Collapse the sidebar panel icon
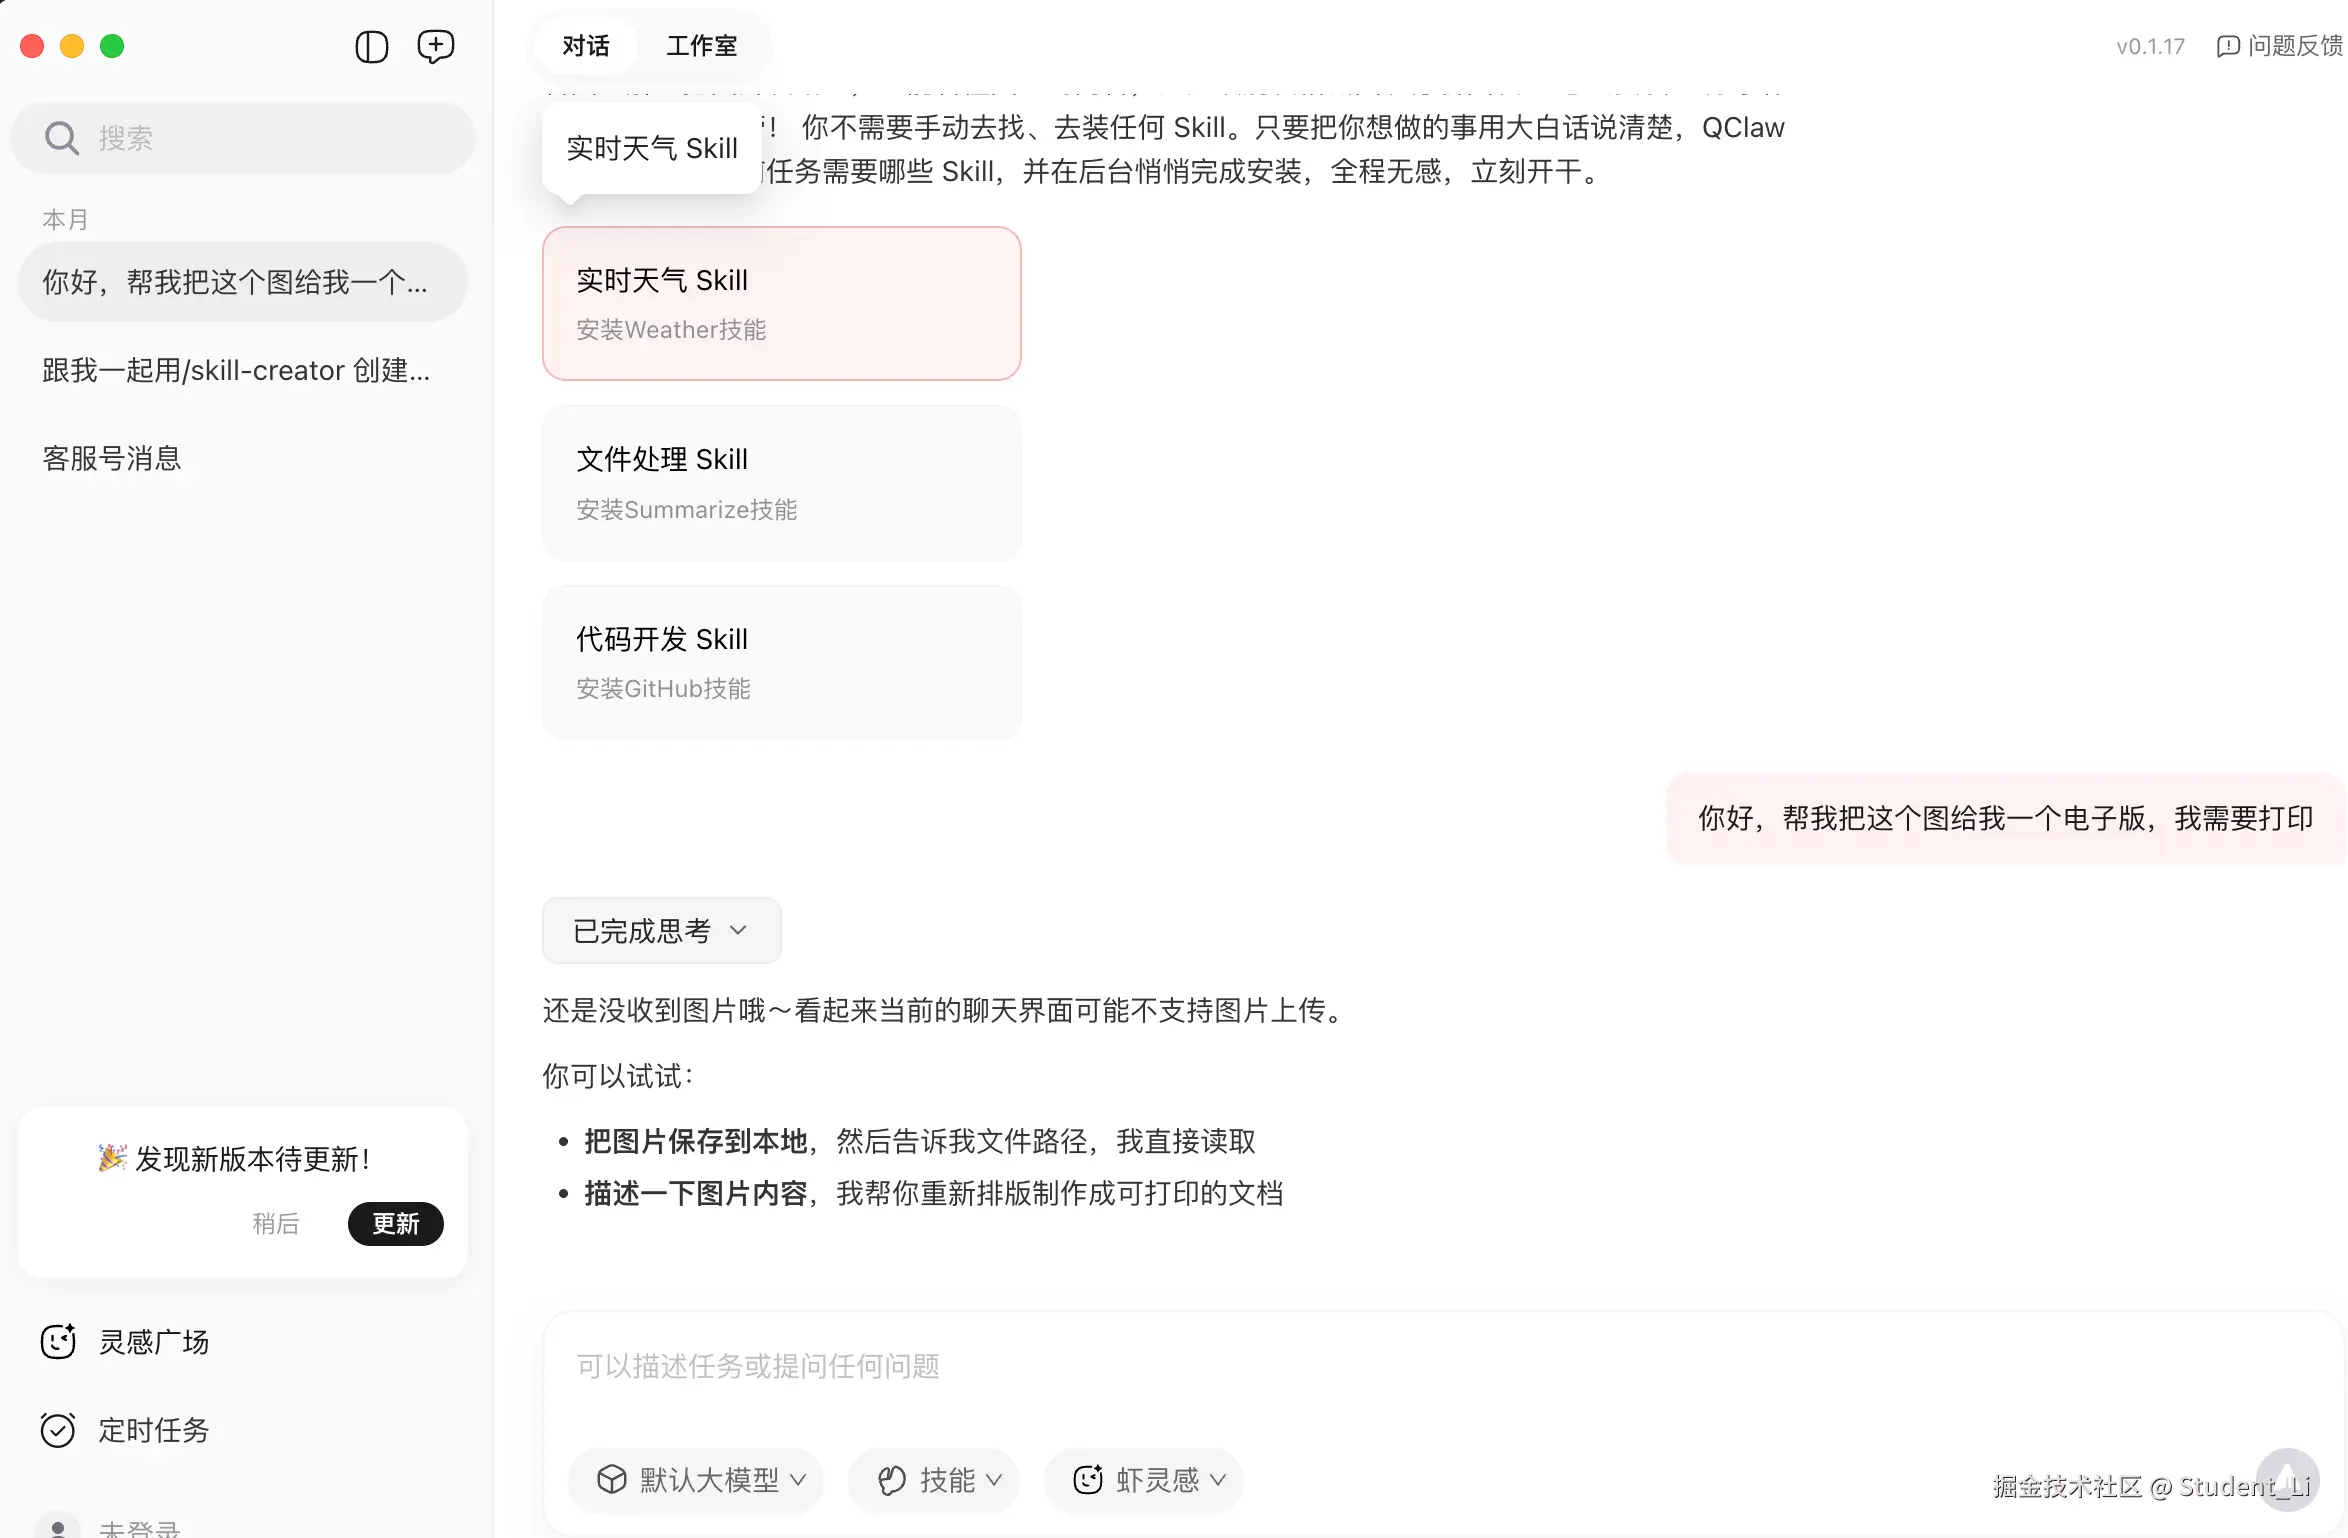 click(371, 46)
